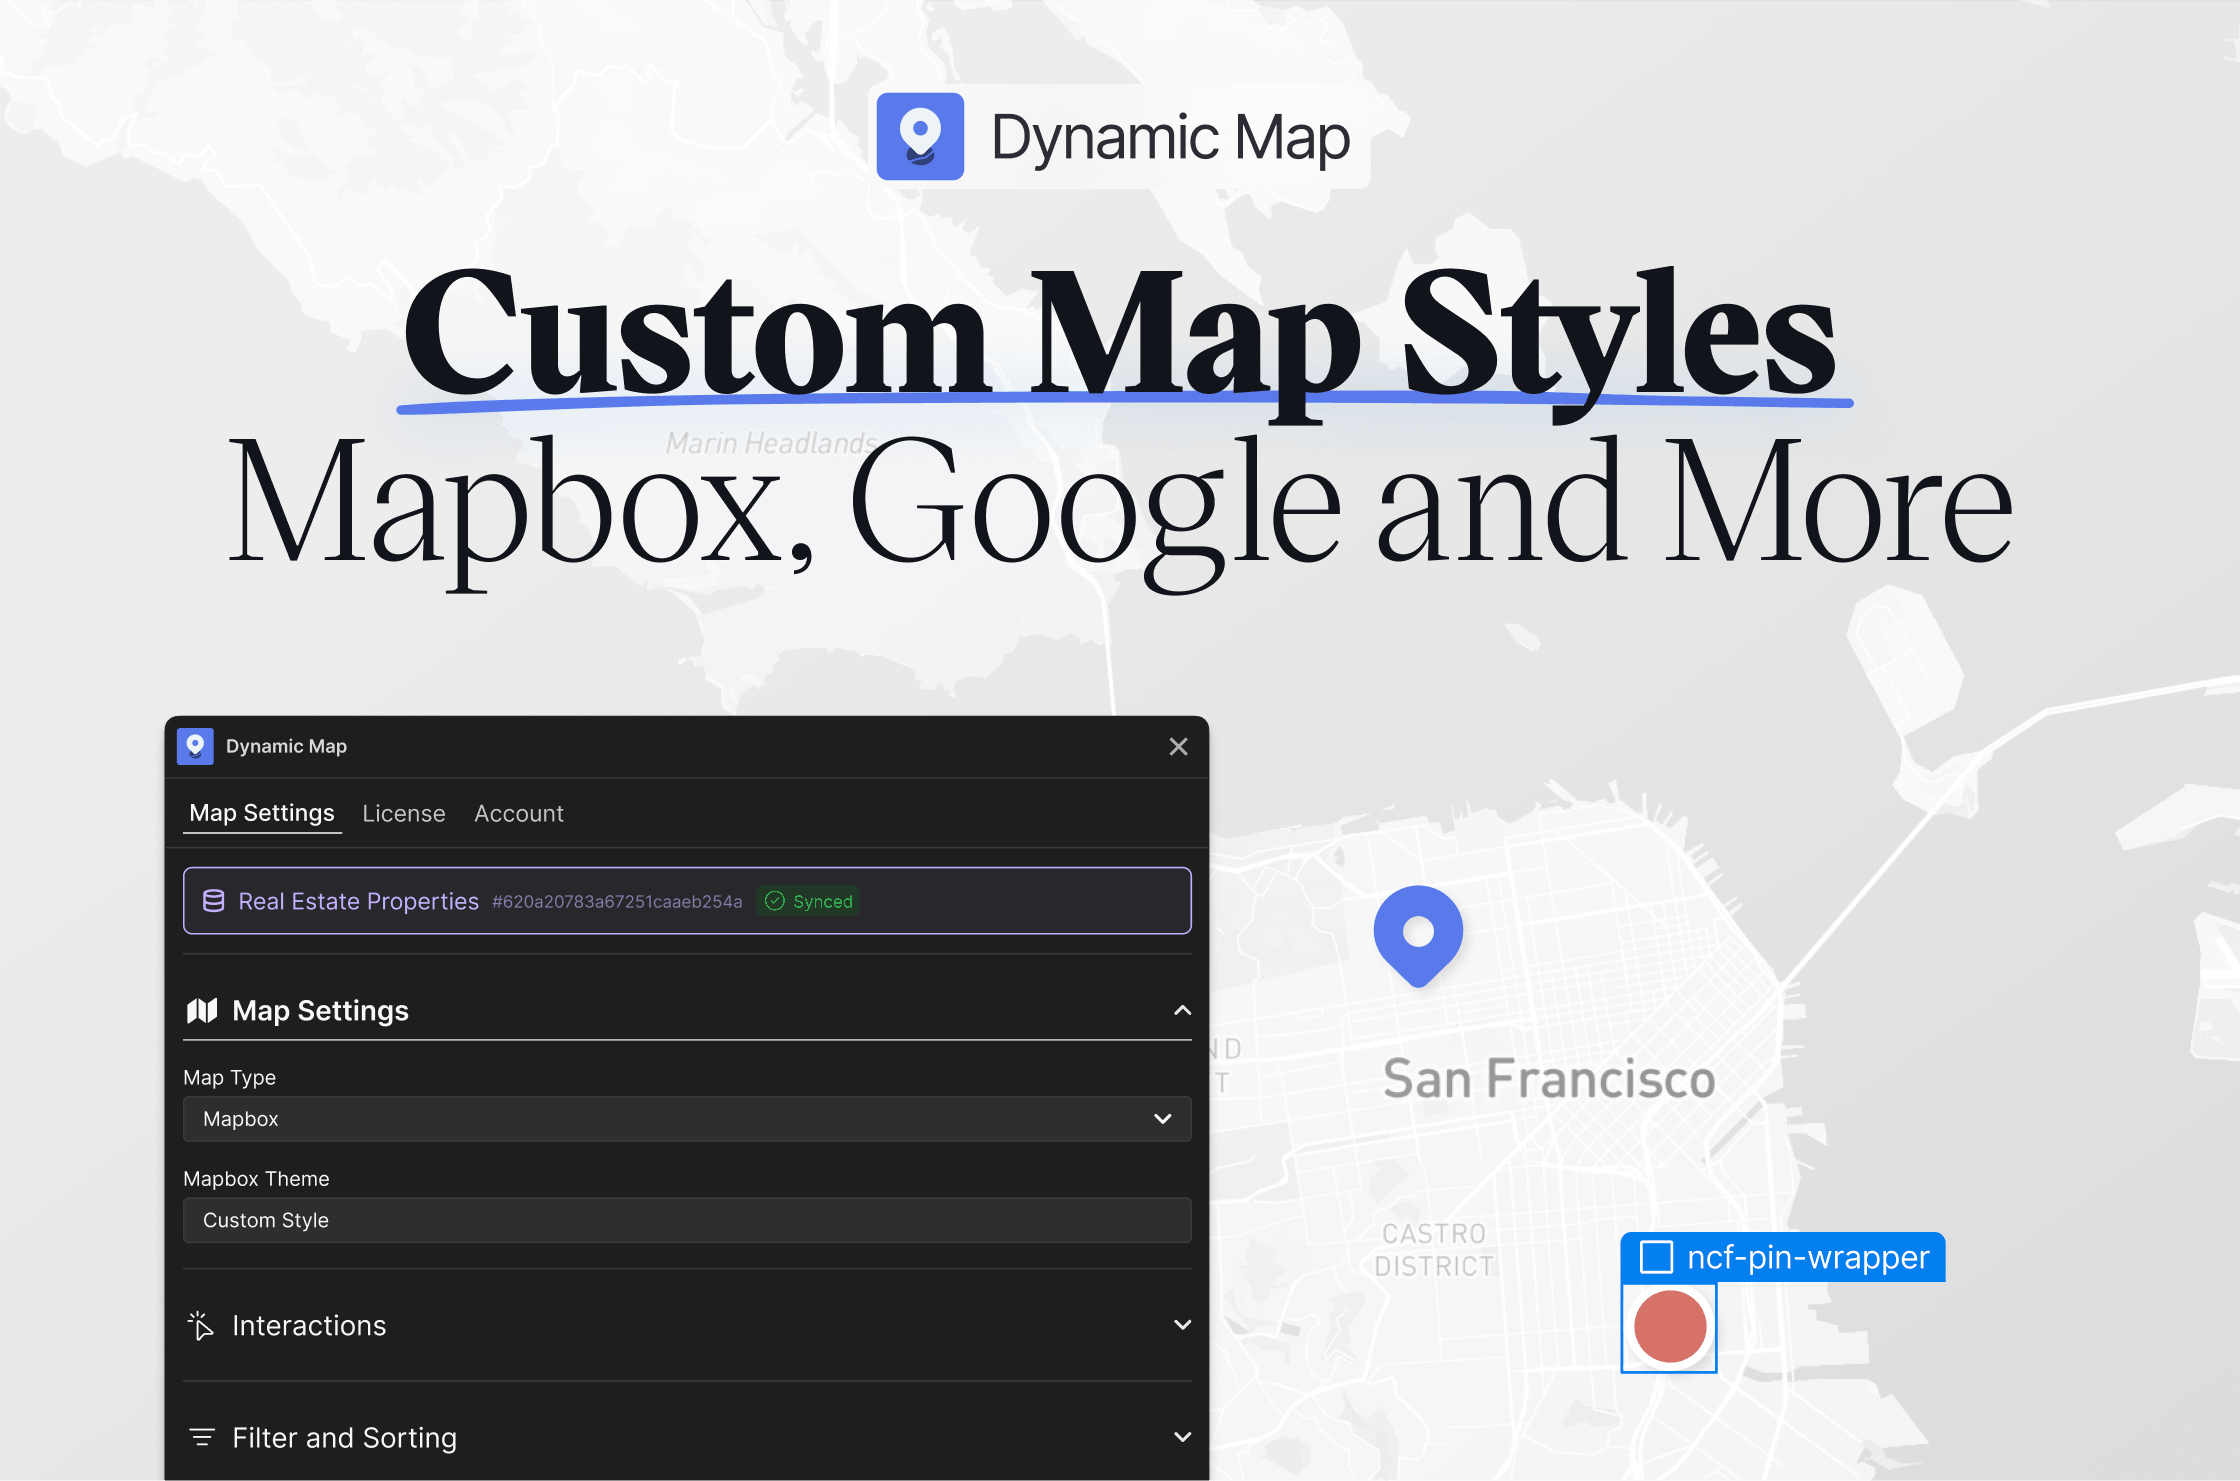Click the collection ID #620a20783a67251caaeb254a

(617, 902)
